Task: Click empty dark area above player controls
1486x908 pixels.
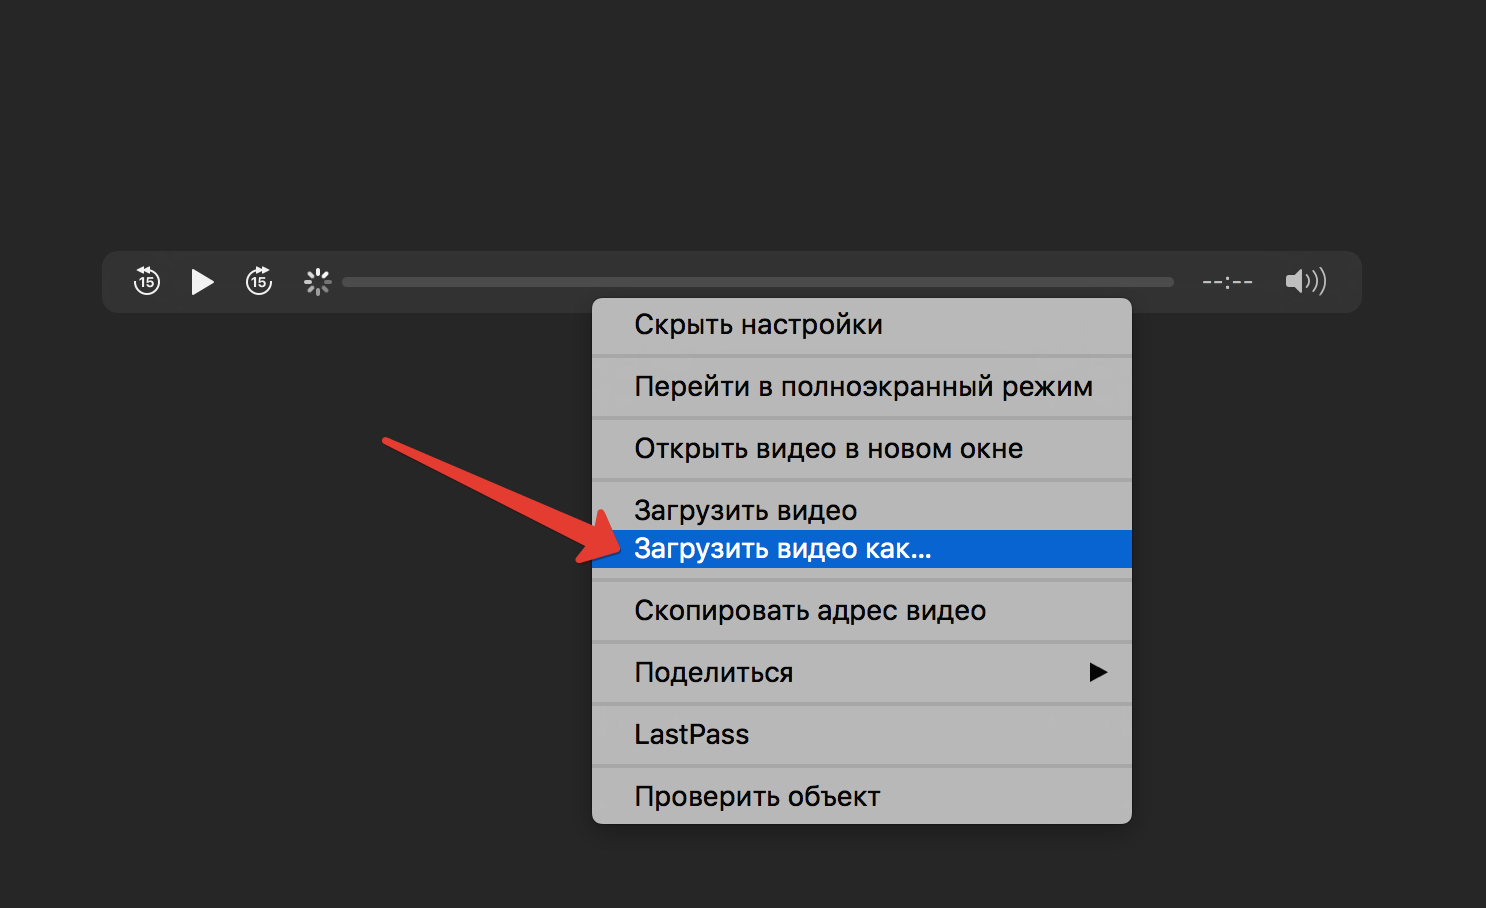Action: pos(740,120)
